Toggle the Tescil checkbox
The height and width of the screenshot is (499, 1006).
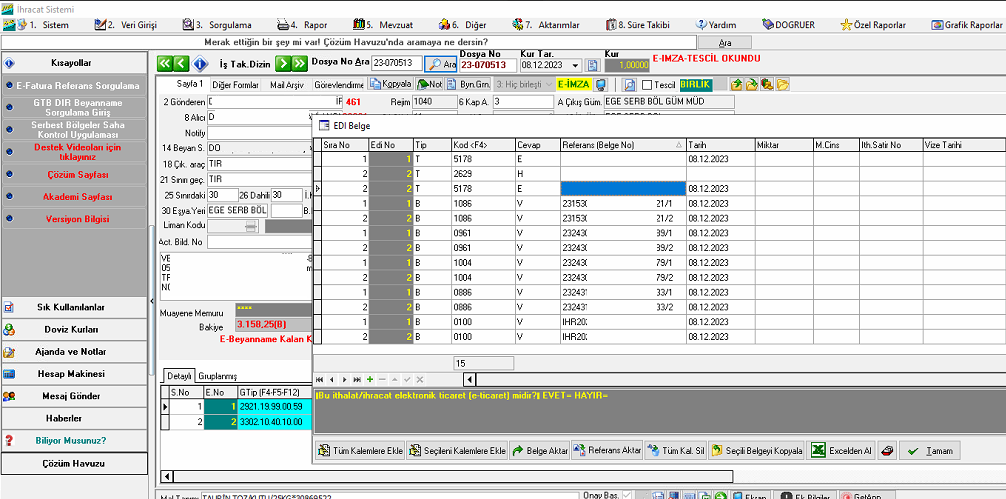click(x=646, y=85)
